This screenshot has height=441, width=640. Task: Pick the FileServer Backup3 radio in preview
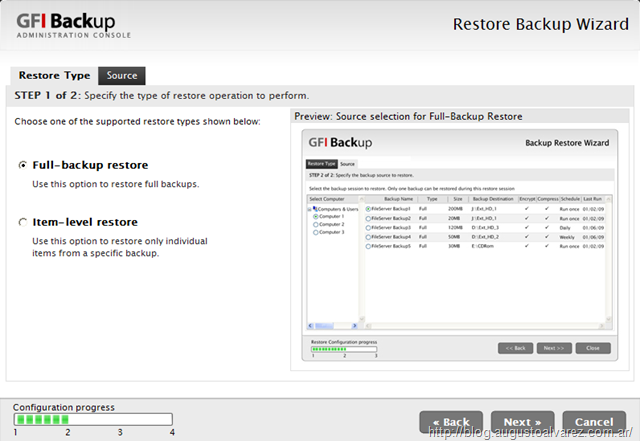point(368,226)
